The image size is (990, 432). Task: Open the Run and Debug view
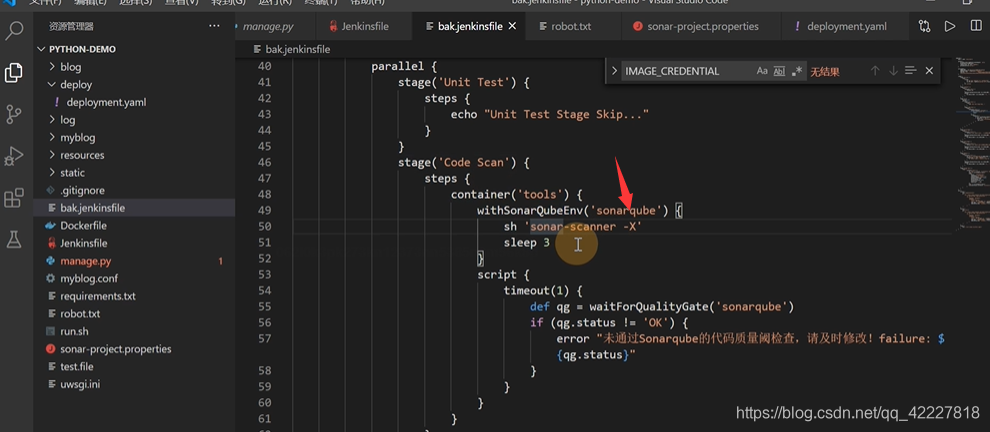click(x=14, y=156)
